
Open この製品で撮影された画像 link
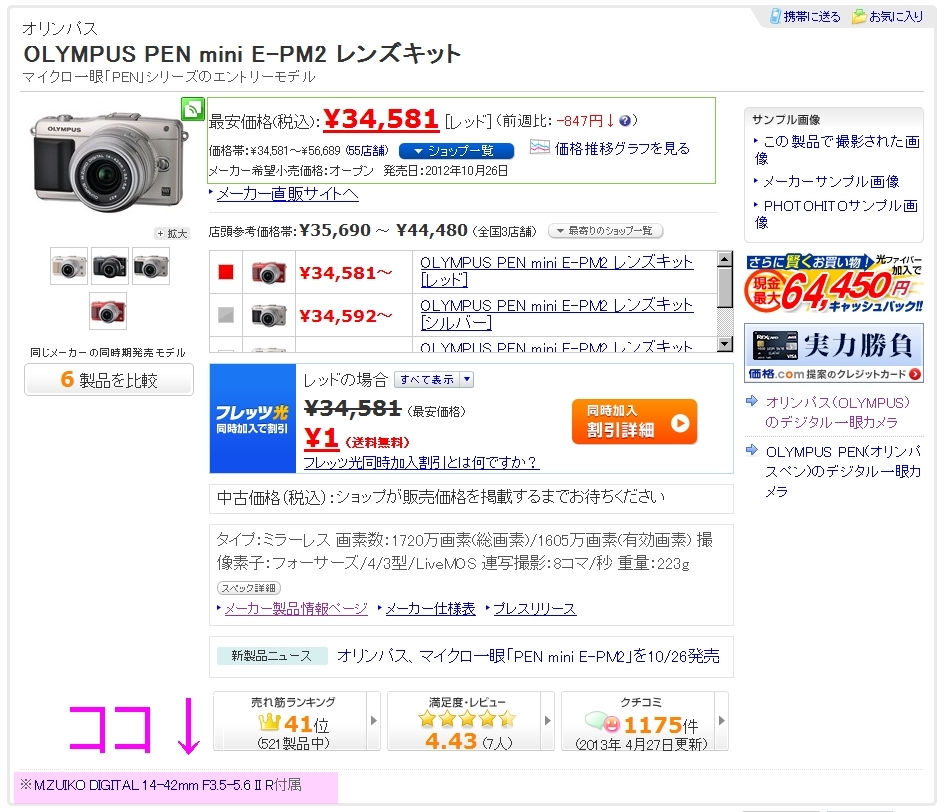(x=837, y=149)
